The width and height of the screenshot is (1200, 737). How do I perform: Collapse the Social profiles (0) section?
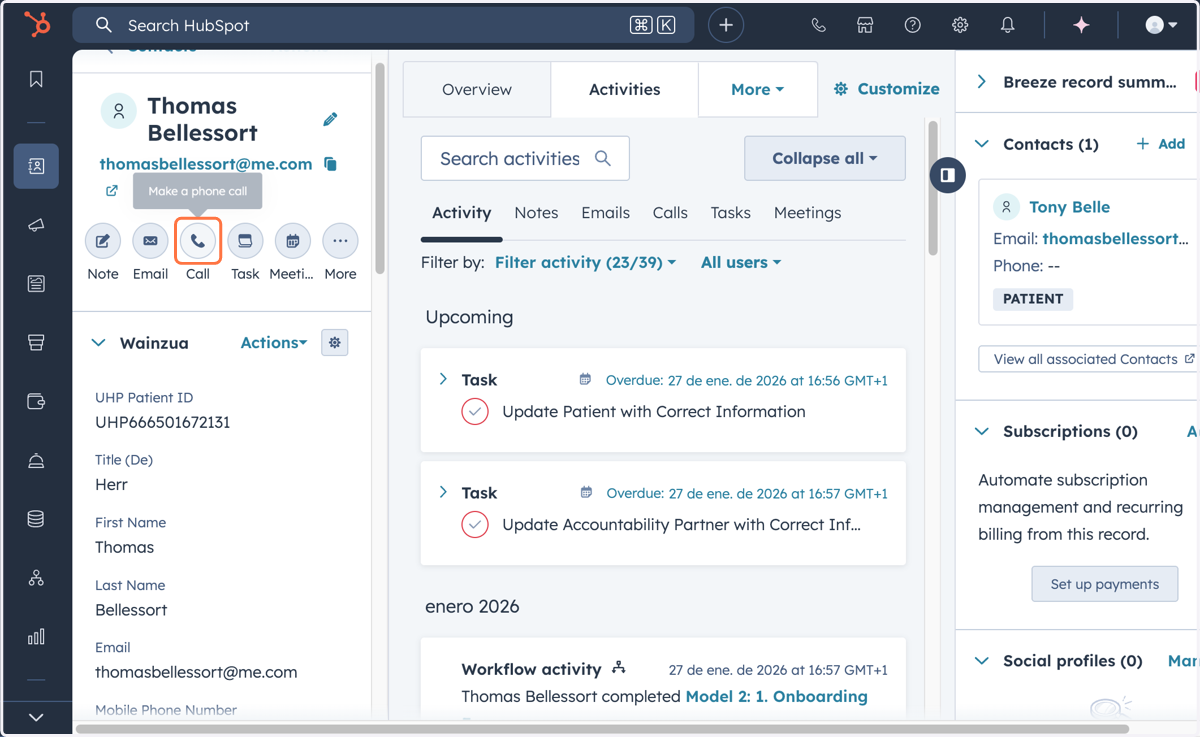(982, 661)
